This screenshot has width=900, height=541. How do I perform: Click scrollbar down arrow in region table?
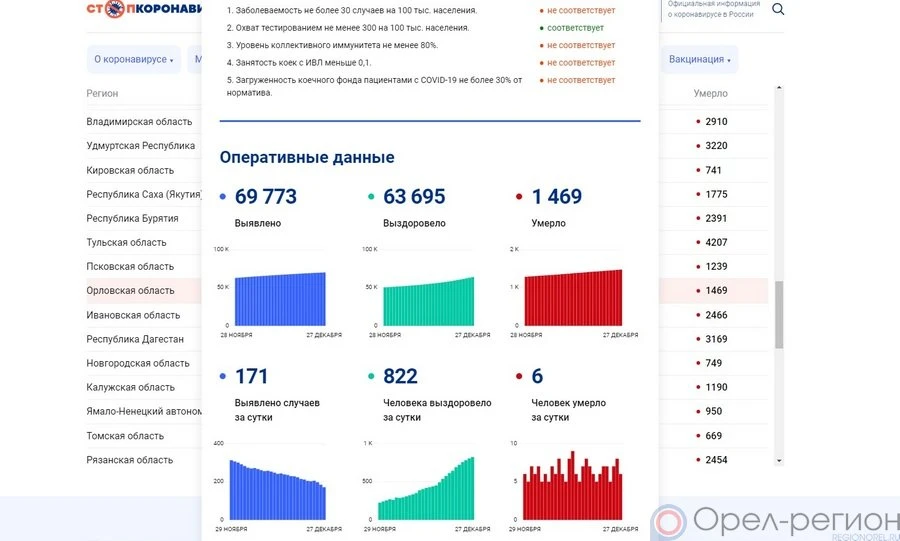point(779,461)
